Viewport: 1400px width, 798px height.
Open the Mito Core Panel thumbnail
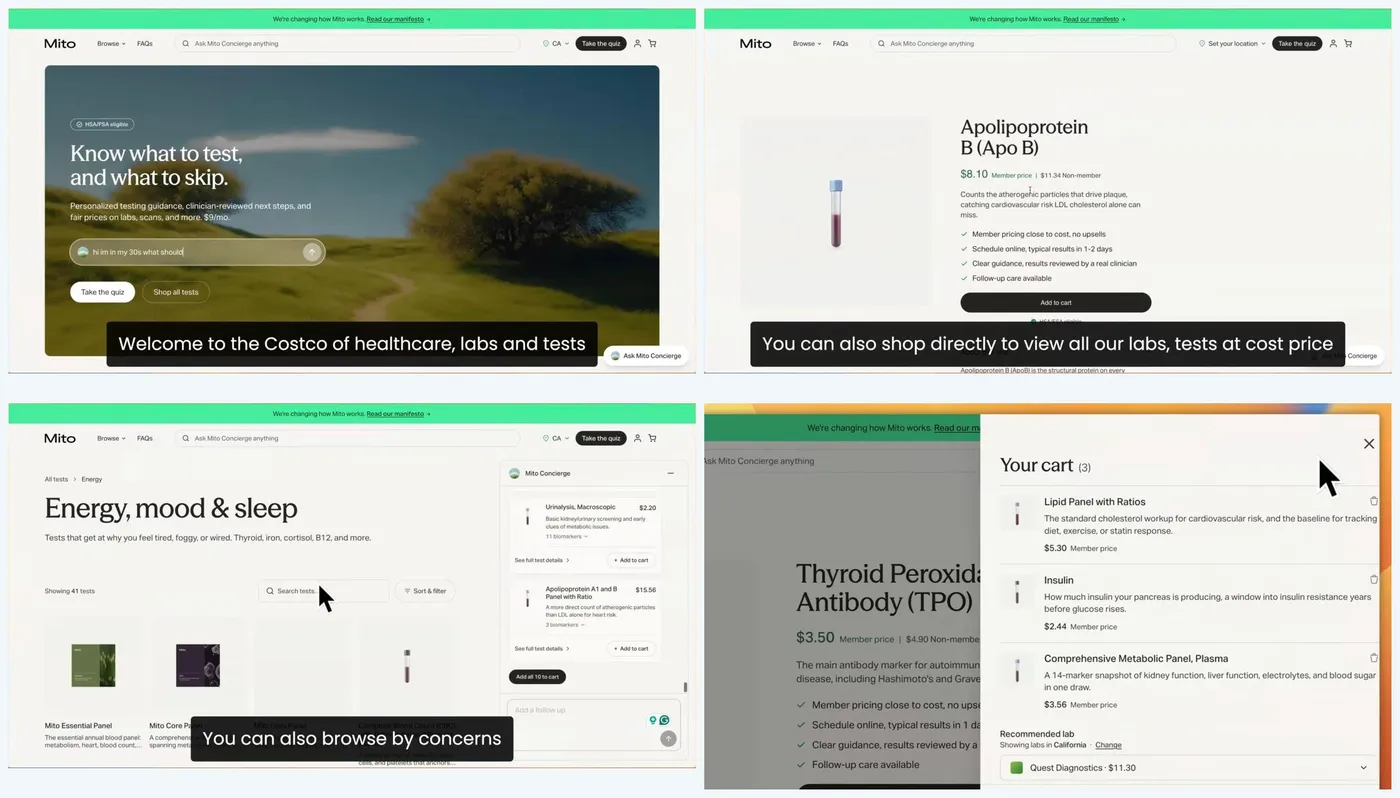[x=197, y=665]
